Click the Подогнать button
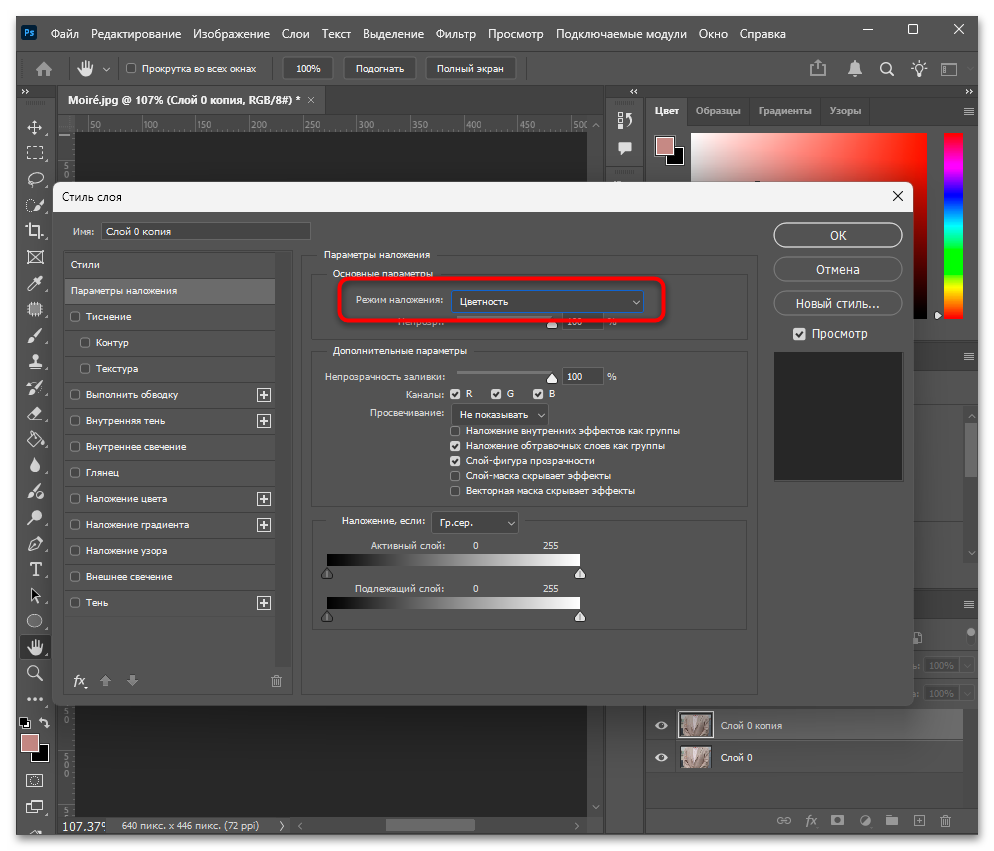Image resolution: width=994 pixels, height=851 pixels. point(380,68)
